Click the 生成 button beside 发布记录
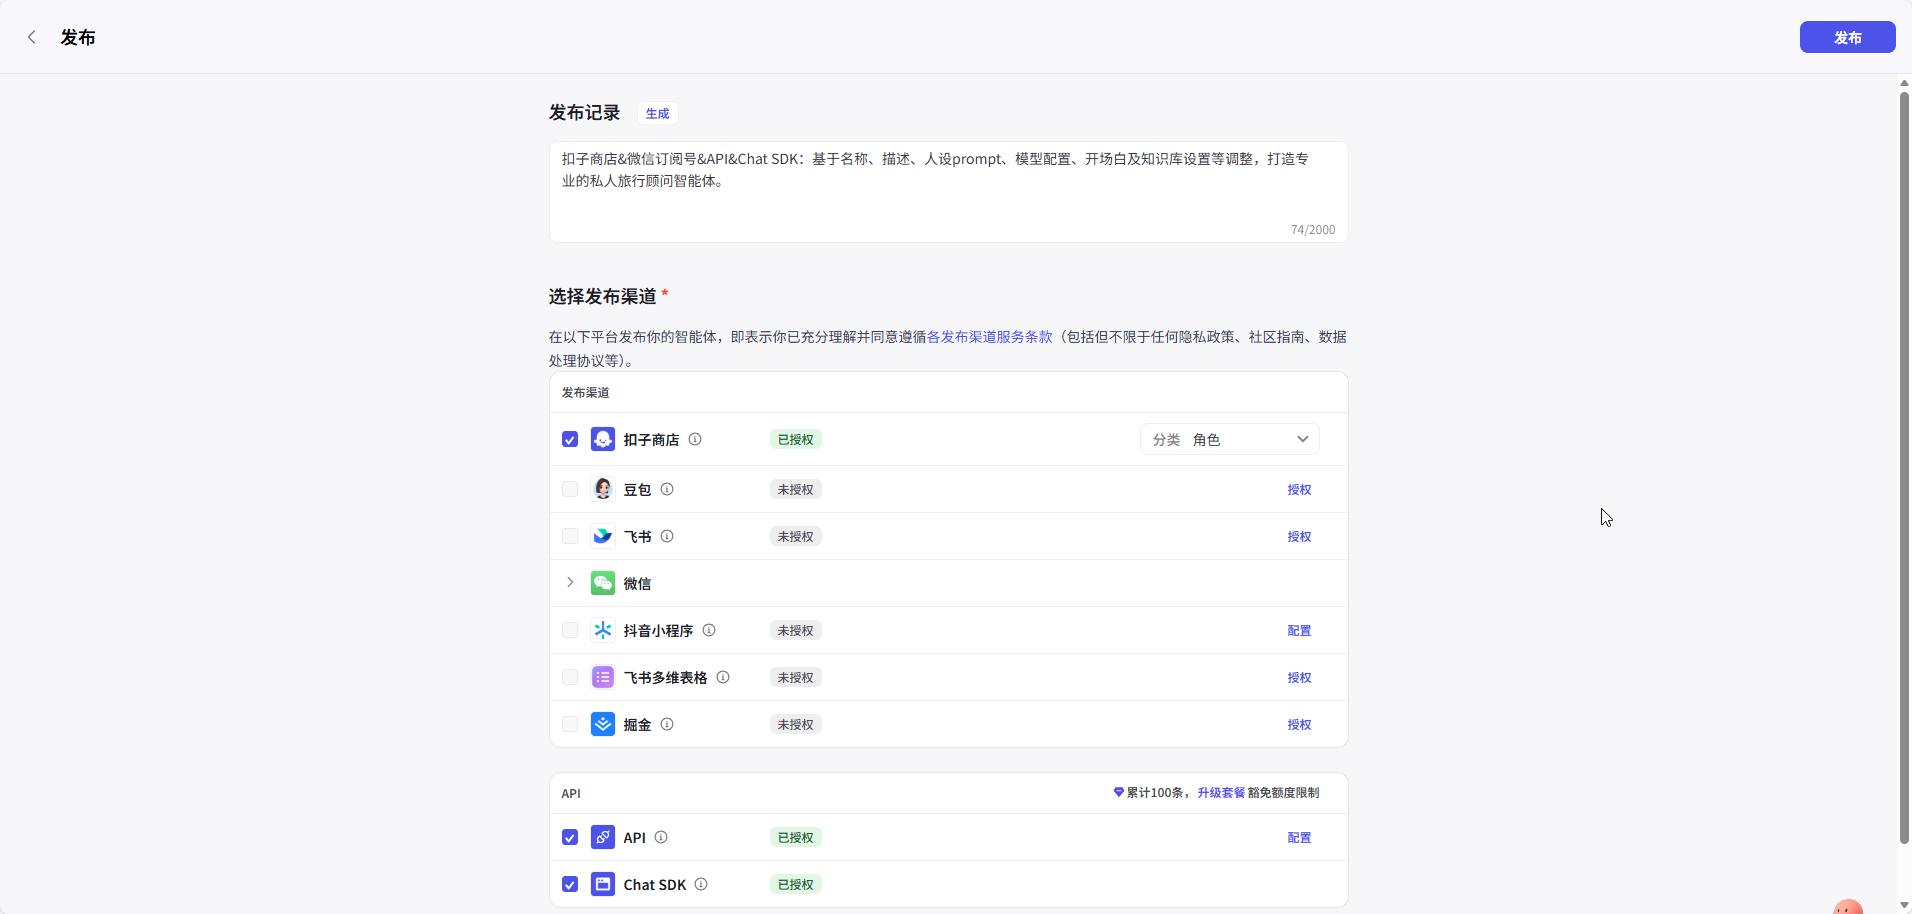Image resolution: width=1912 pixels, height=914 pixels. (x=657, y=113)
